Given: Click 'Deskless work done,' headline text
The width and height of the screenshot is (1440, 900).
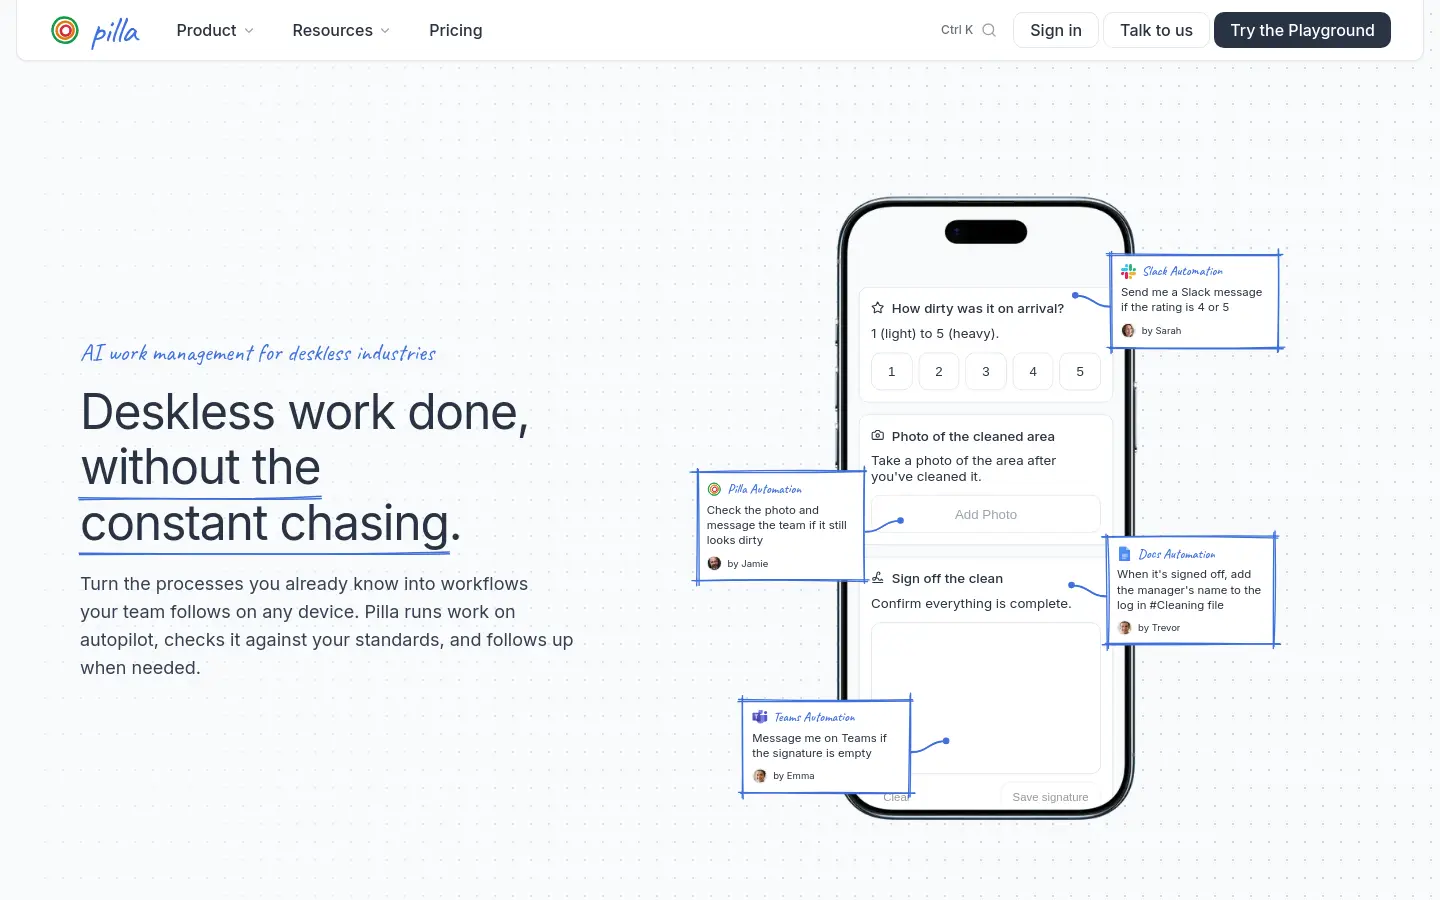Looking at the screenshot, I should (304, 412).
